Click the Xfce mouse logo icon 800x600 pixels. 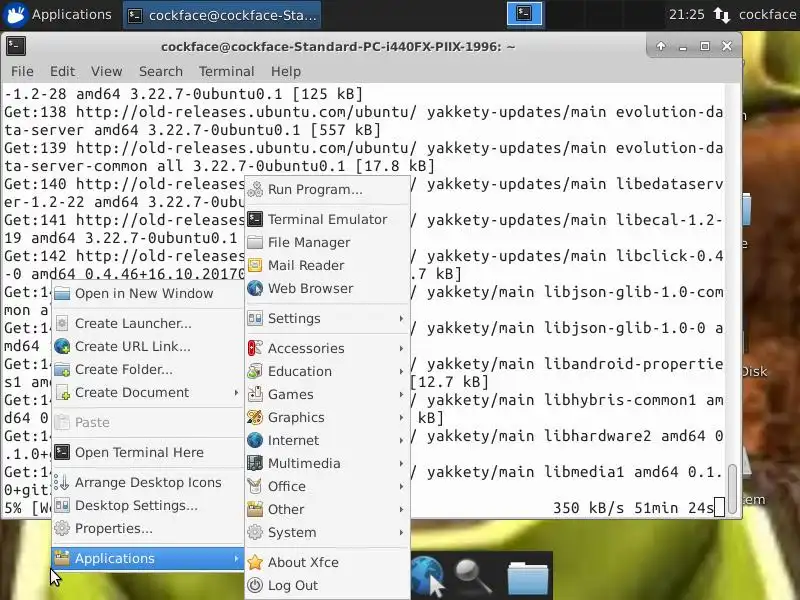(x=15, y=15)
